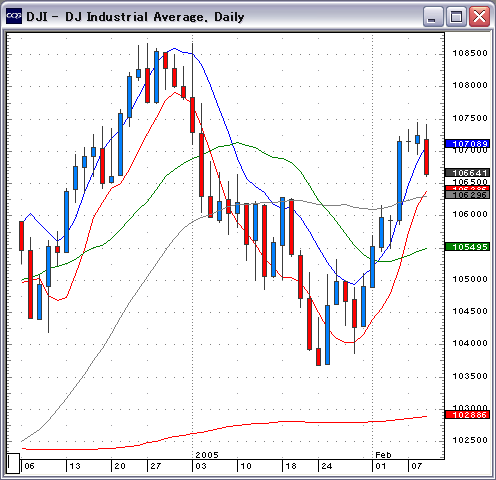The image size is (496, 480).
Task: Click the 104000 price axis value
Action: click(x=470, y=343)
